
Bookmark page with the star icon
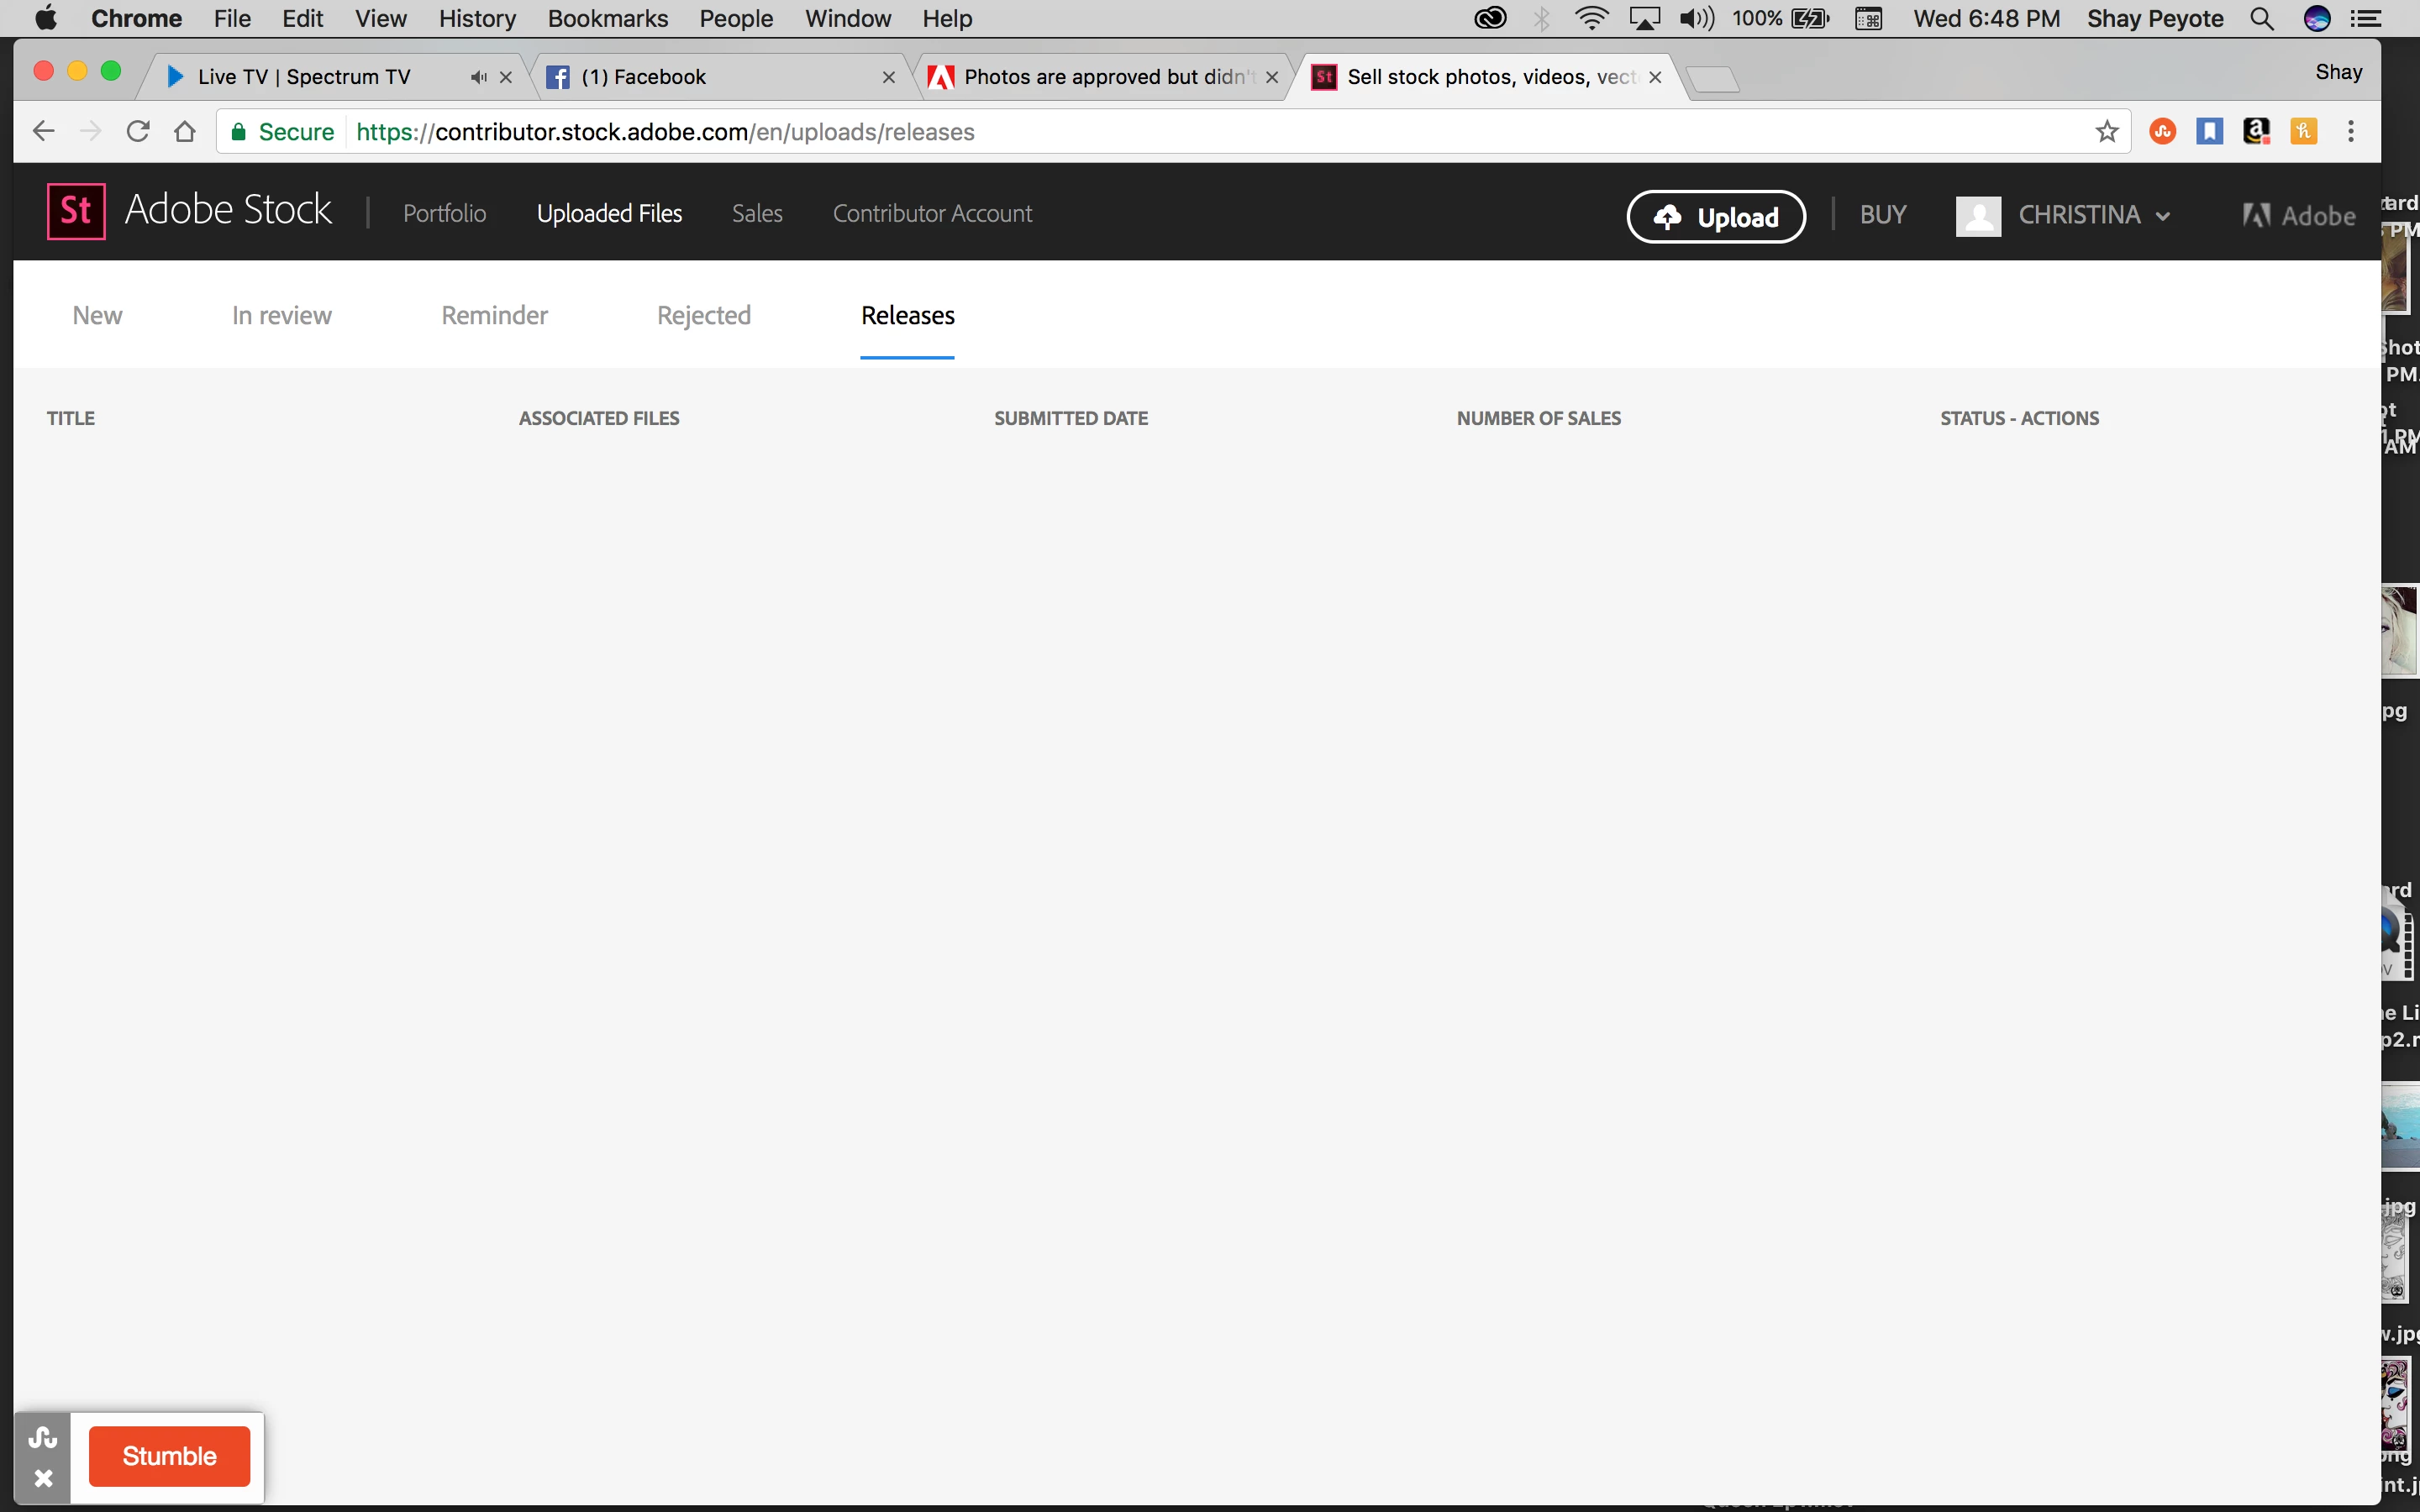tap(2107, 132)
